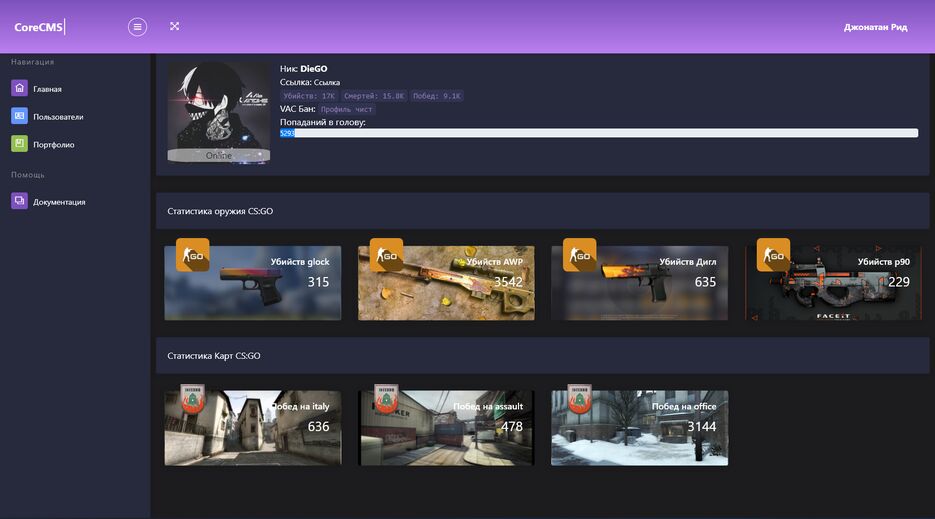
Task: Click the 636 italy wins value
Action: (x=318, y=427)
